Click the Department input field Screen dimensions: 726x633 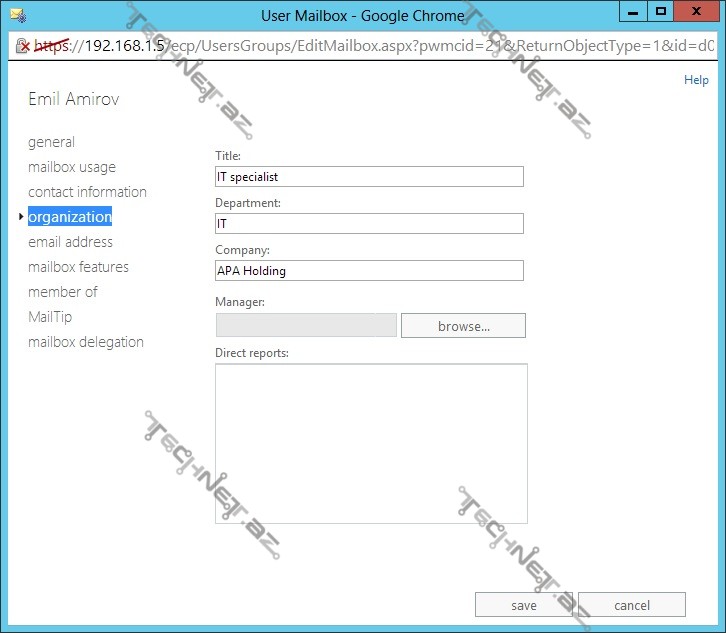(x=369, y=224)
